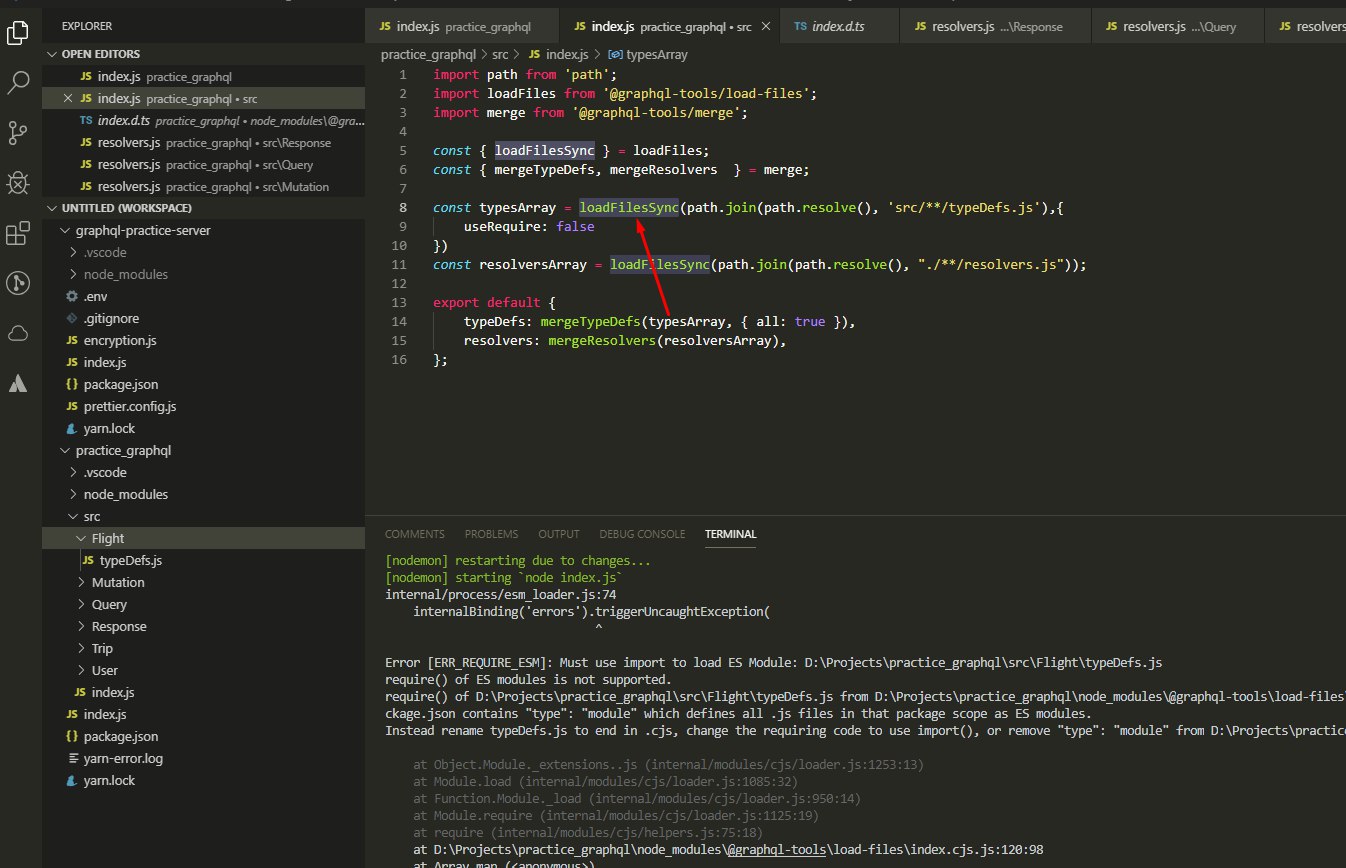The image size is (1346, 868).
Task: Close the src index.js open editor
Action: coord(68,99)
